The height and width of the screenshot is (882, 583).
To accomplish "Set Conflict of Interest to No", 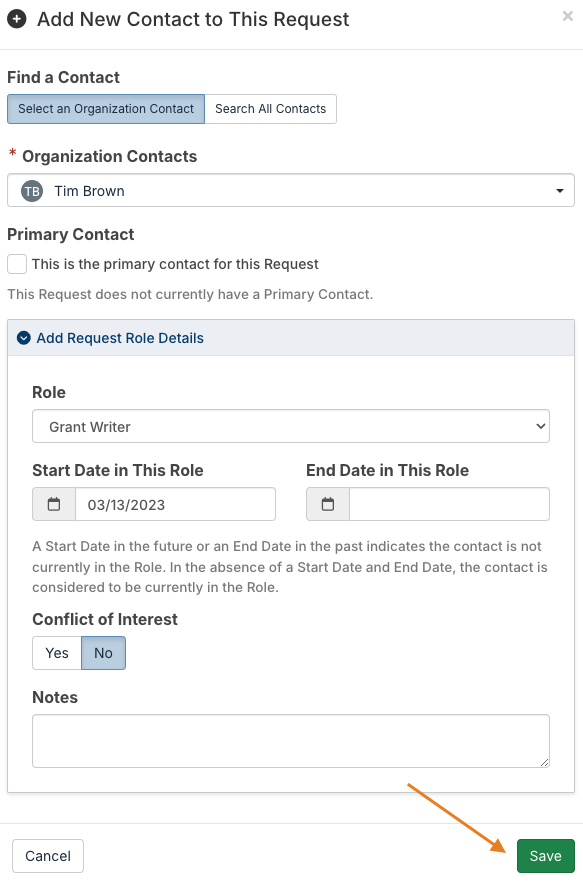I will pos(104,653).
